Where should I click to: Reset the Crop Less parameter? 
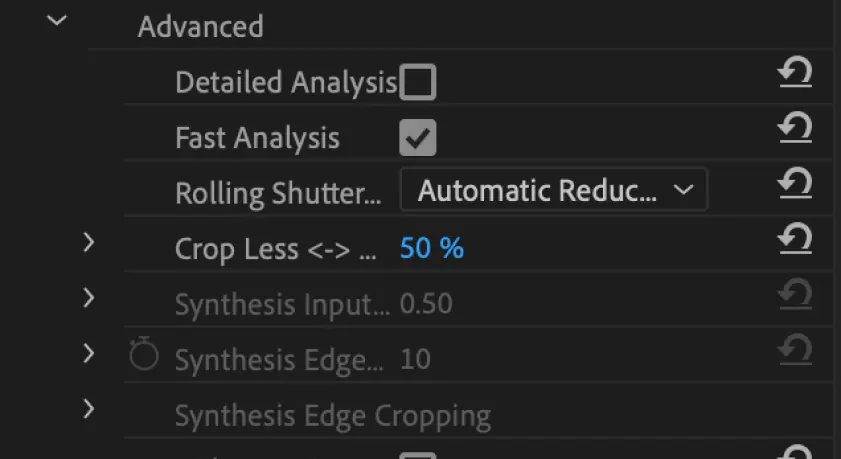(795, 239)
